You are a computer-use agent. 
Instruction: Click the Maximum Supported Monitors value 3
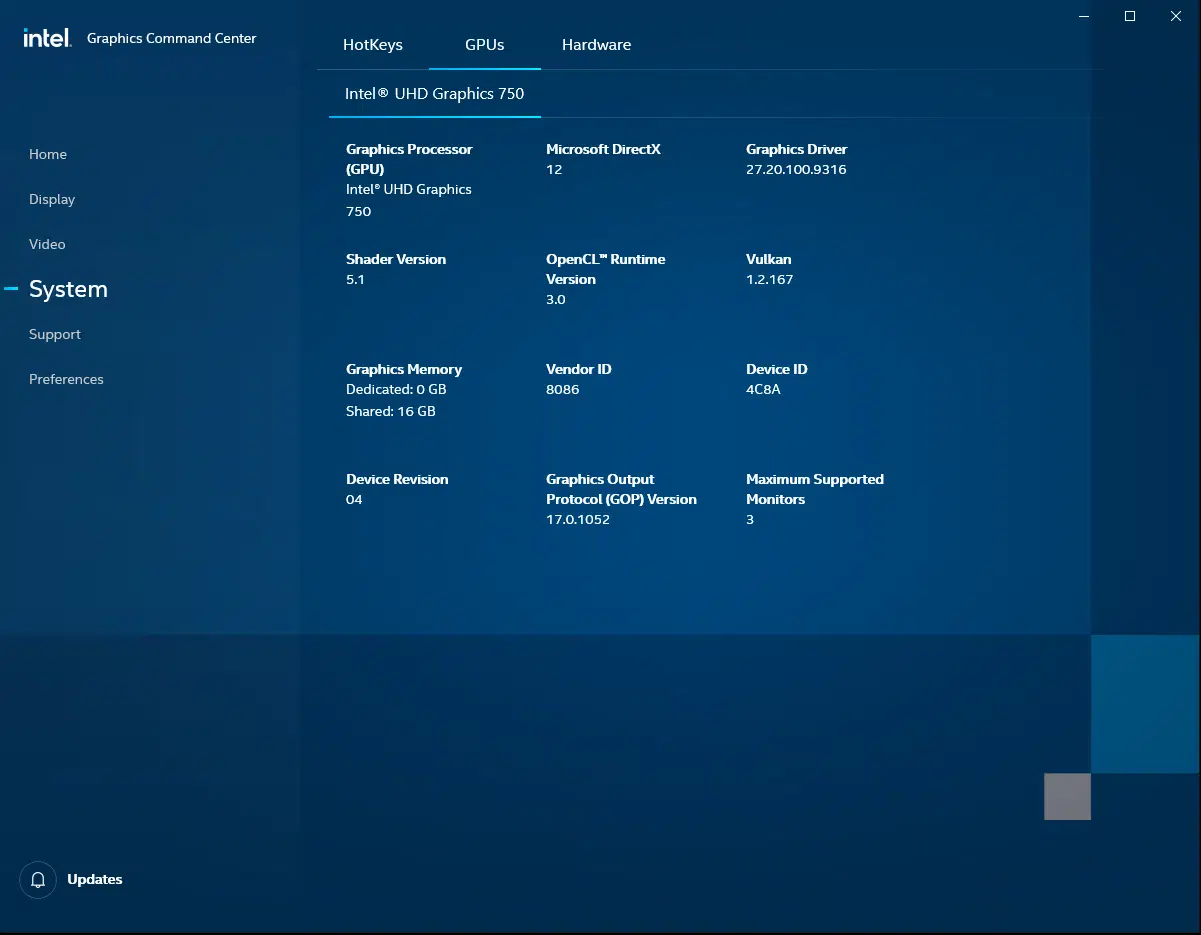click(x=750, y=519)
